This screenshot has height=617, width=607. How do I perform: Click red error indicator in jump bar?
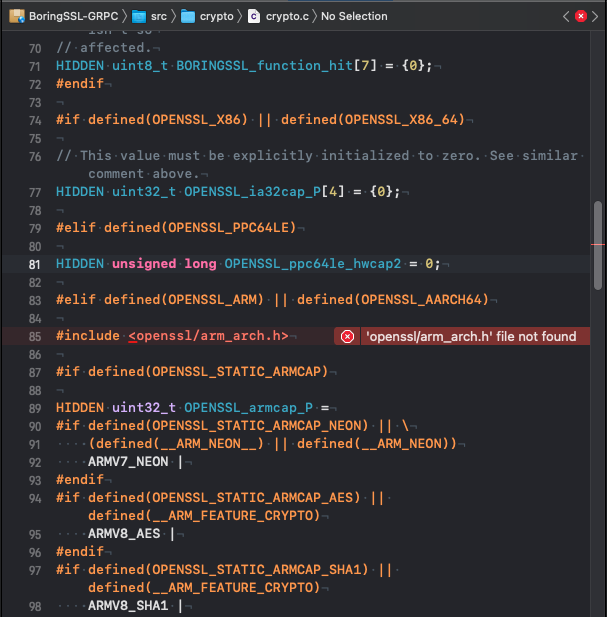[581, 16]
